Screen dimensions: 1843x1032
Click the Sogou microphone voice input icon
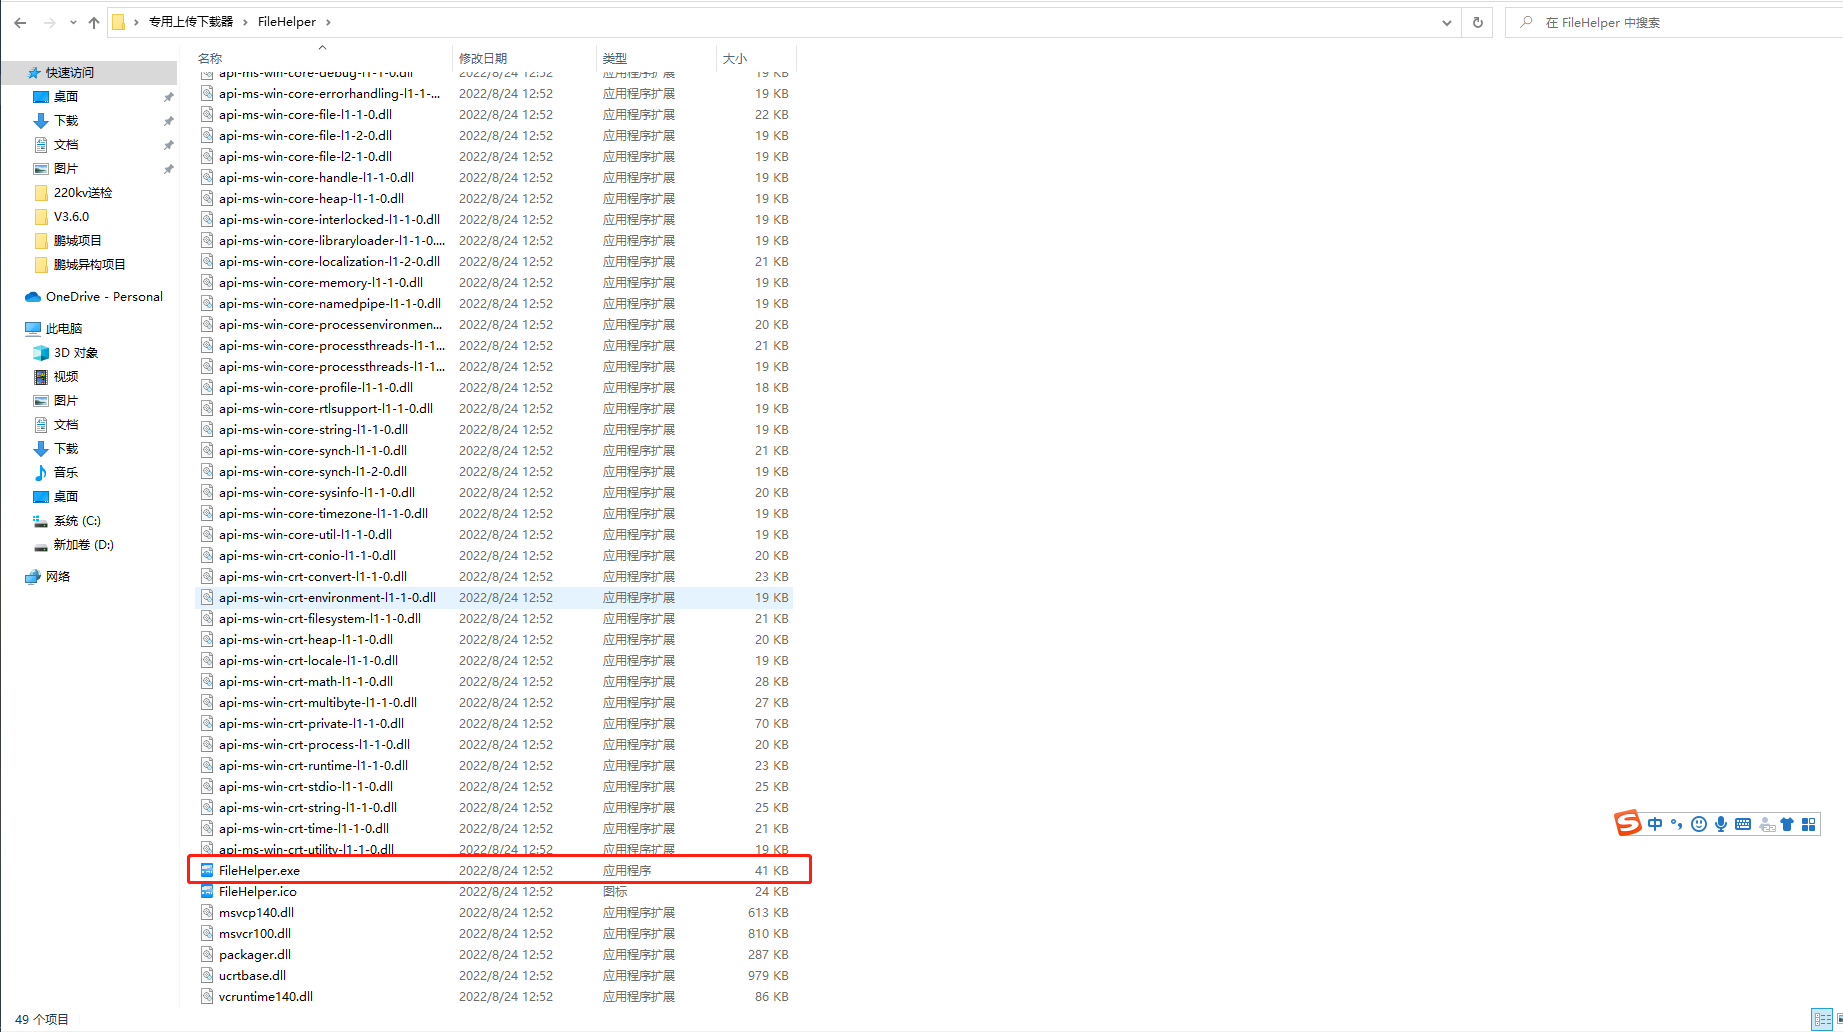(x=1721, y=824)
